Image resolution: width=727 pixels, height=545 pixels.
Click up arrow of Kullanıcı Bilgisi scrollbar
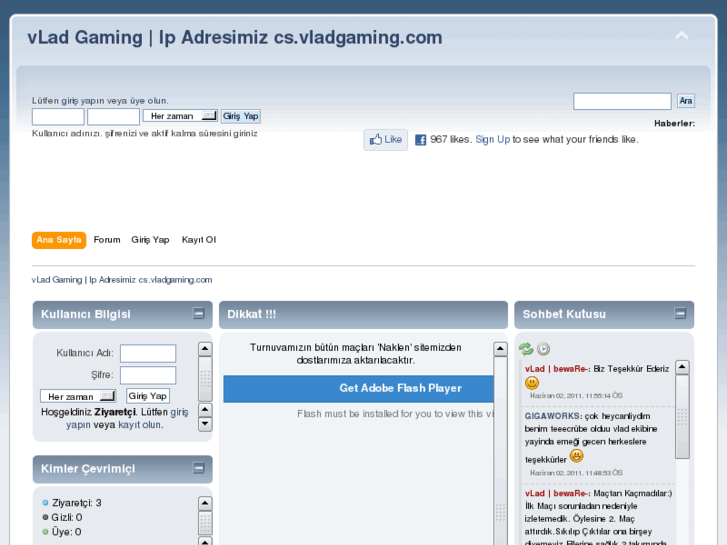coord(205,349)
